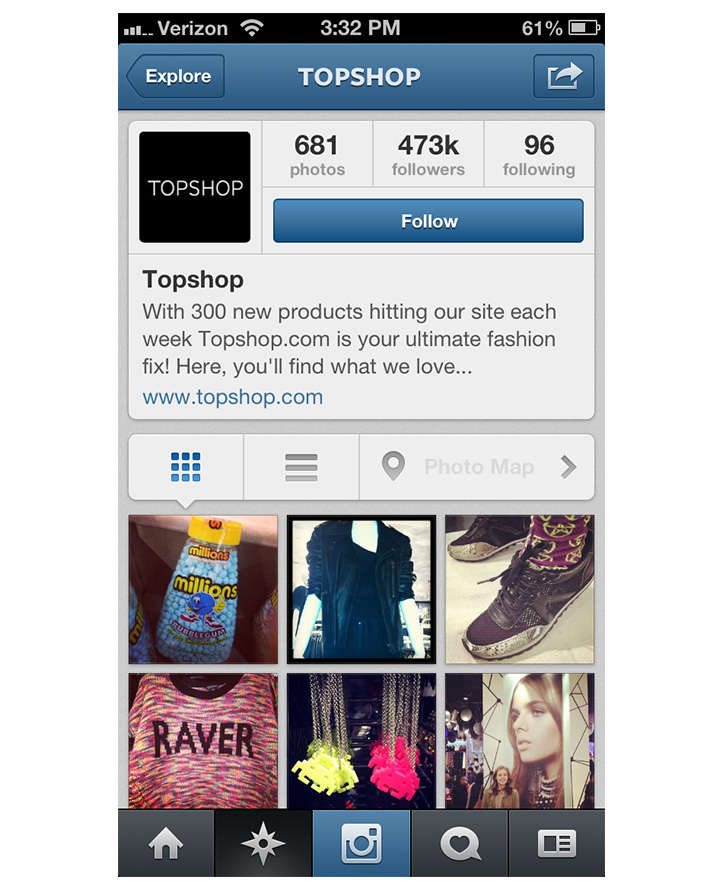This screenshot has height=888, width=724.
Task: Open the Explore star tab
Action: (x=263, y=843)
